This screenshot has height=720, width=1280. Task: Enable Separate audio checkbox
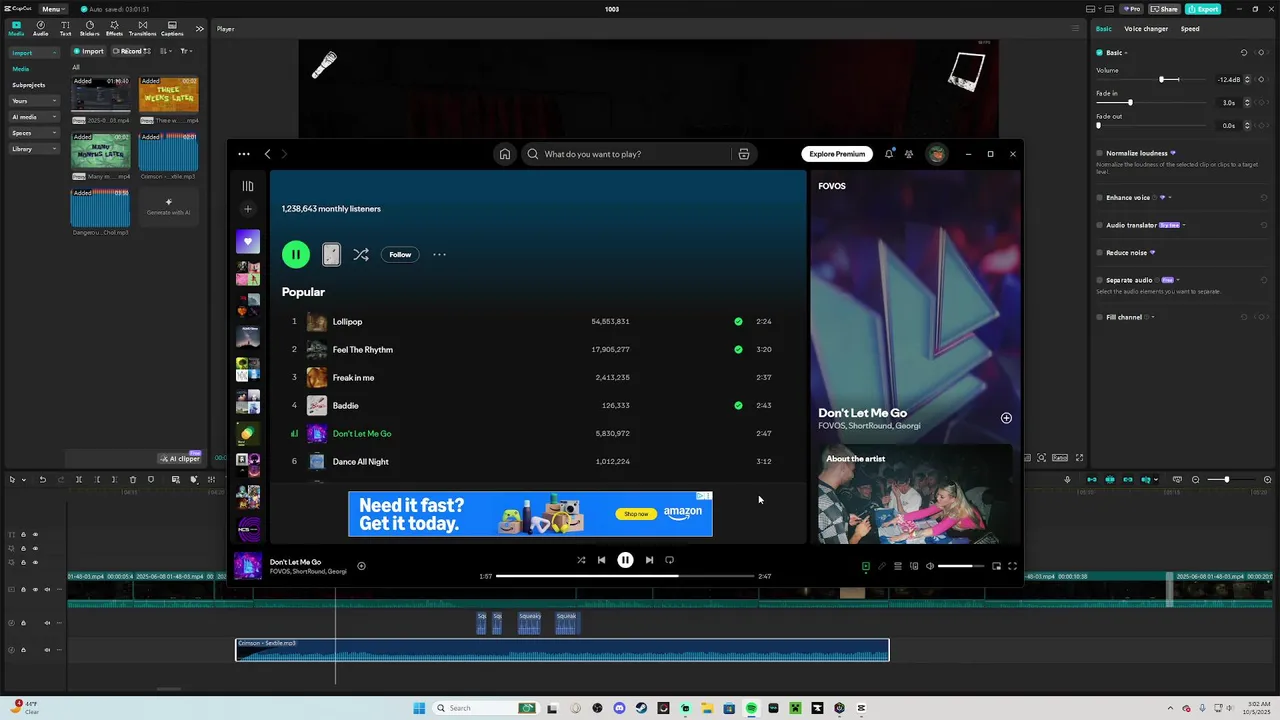[x=1100, y=280]
